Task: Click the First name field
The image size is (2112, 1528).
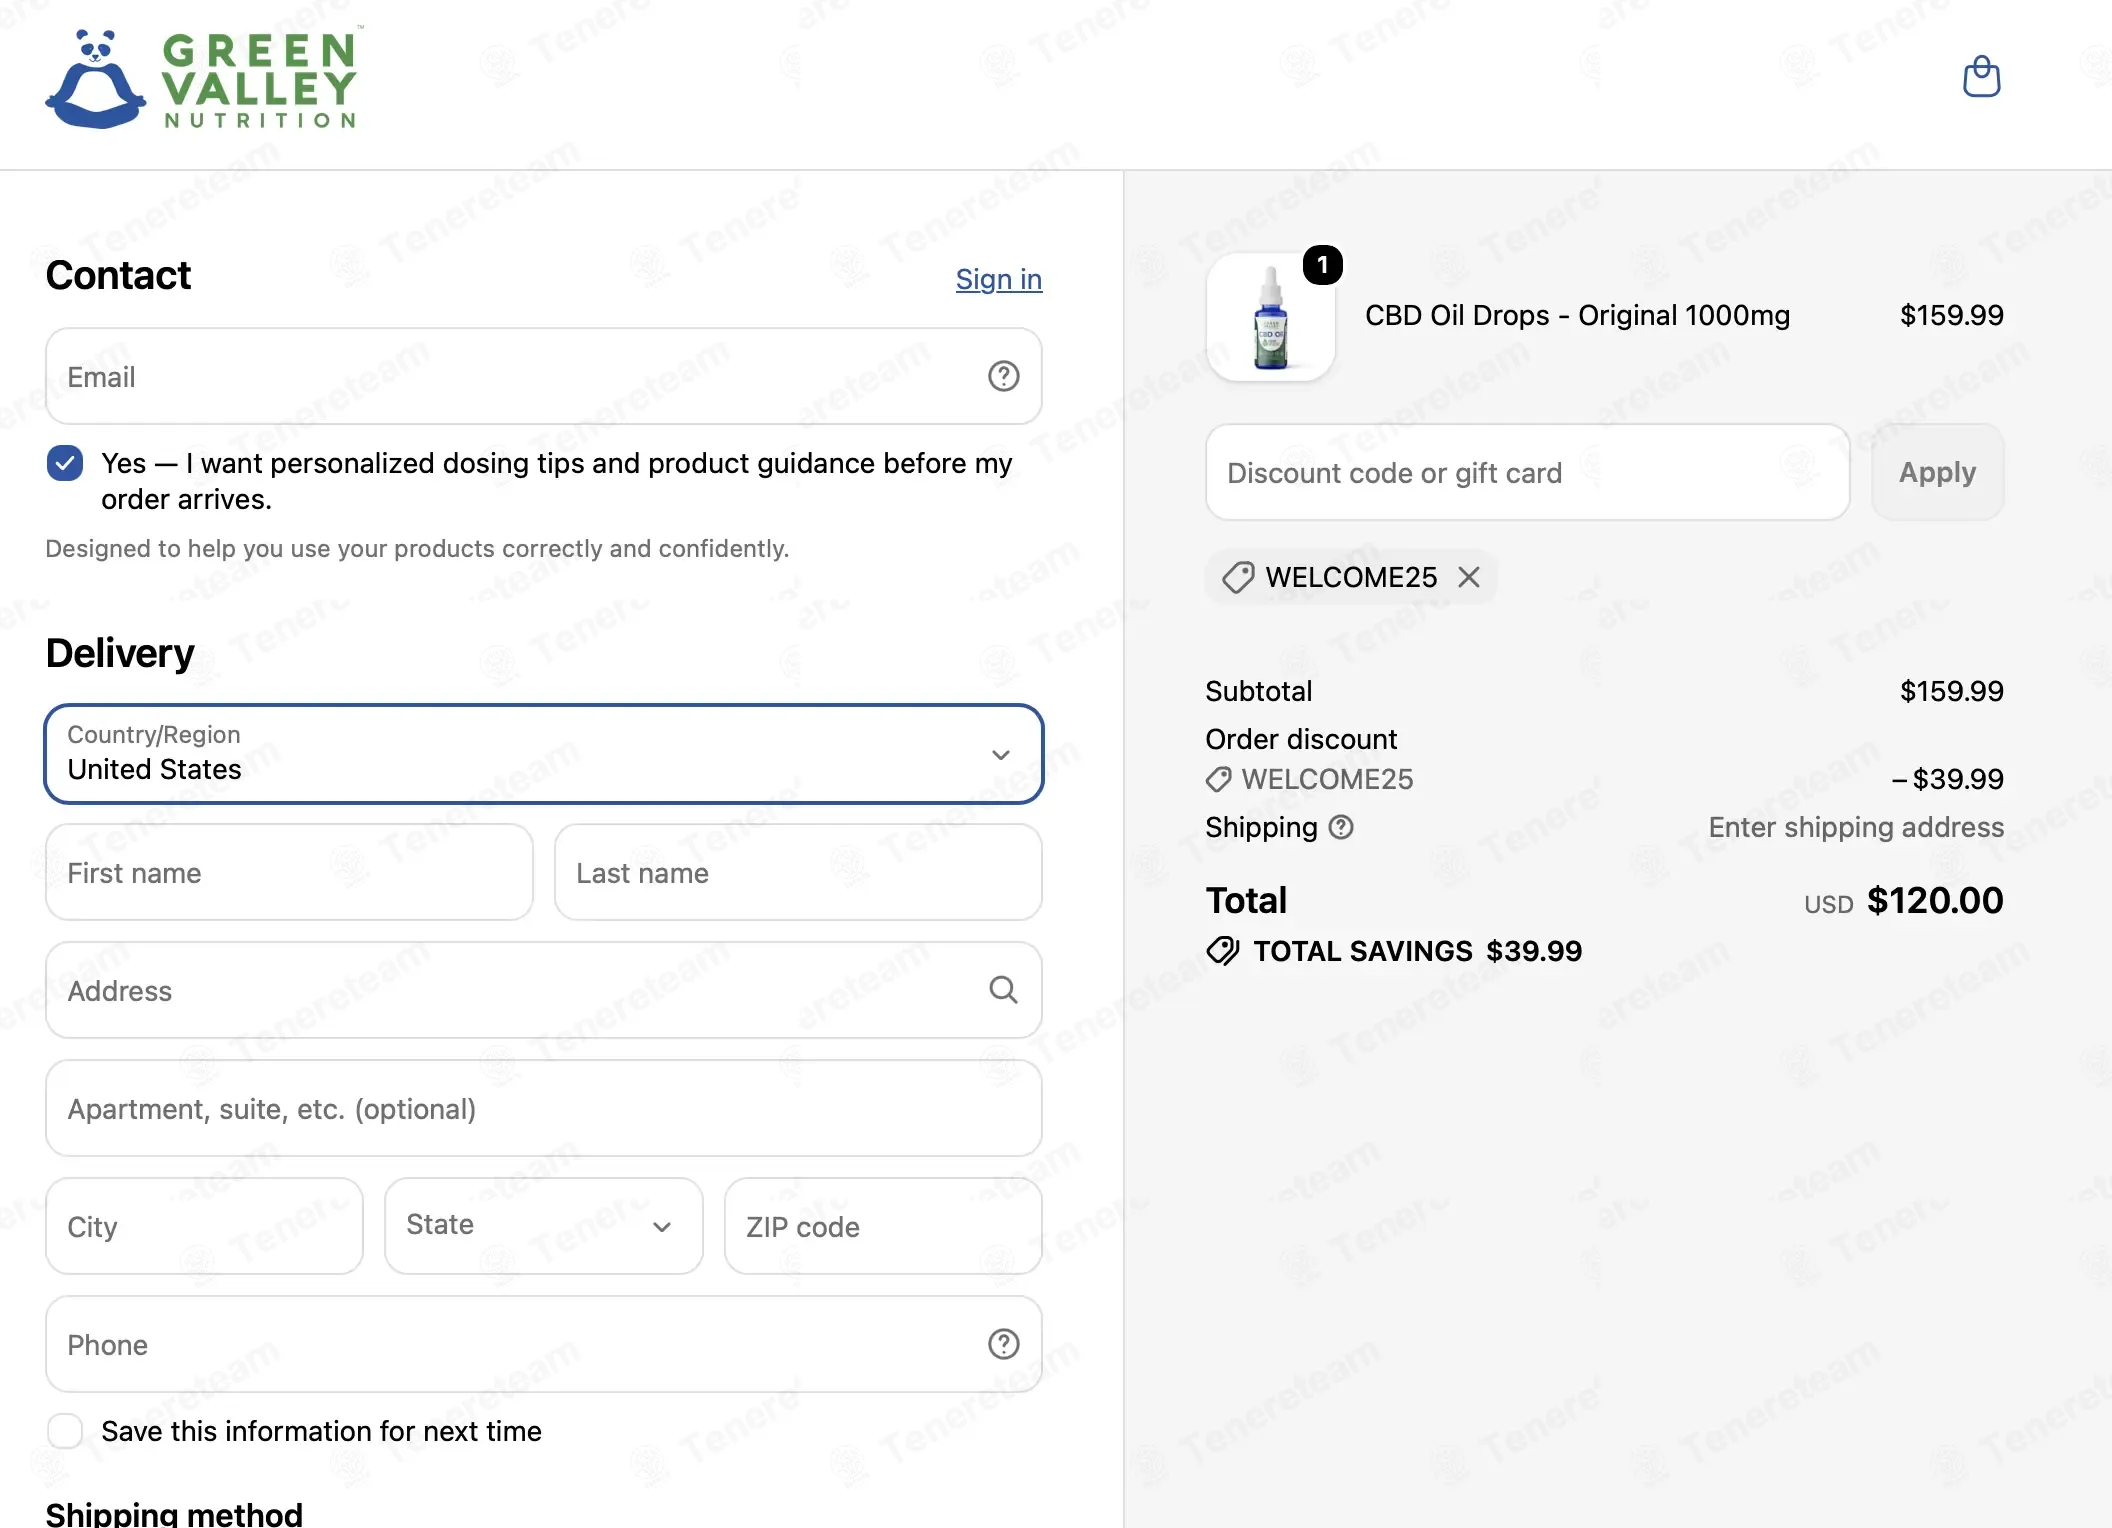Action: pos(289,872)
